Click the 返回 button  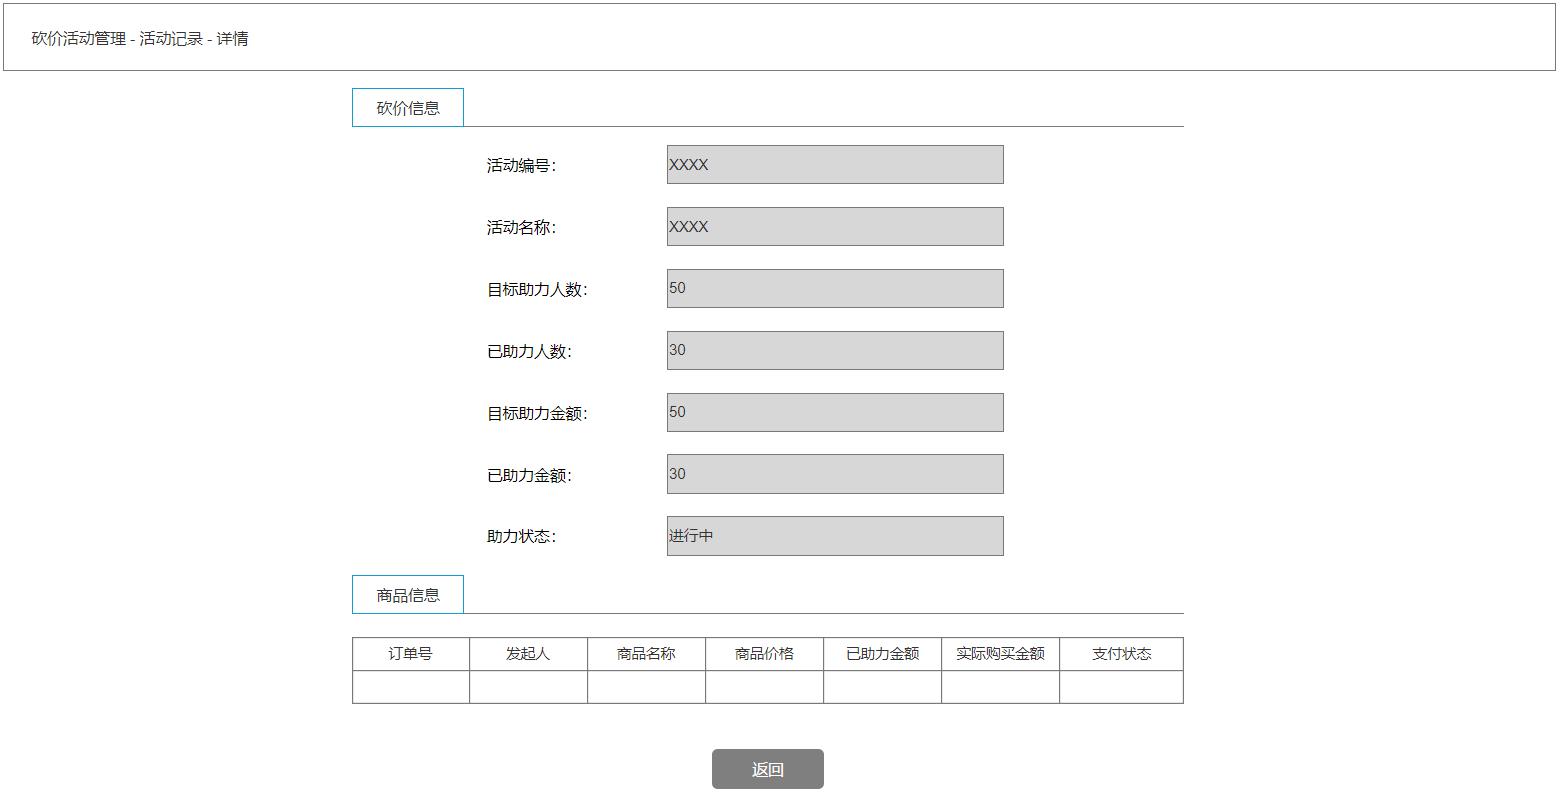768,769
